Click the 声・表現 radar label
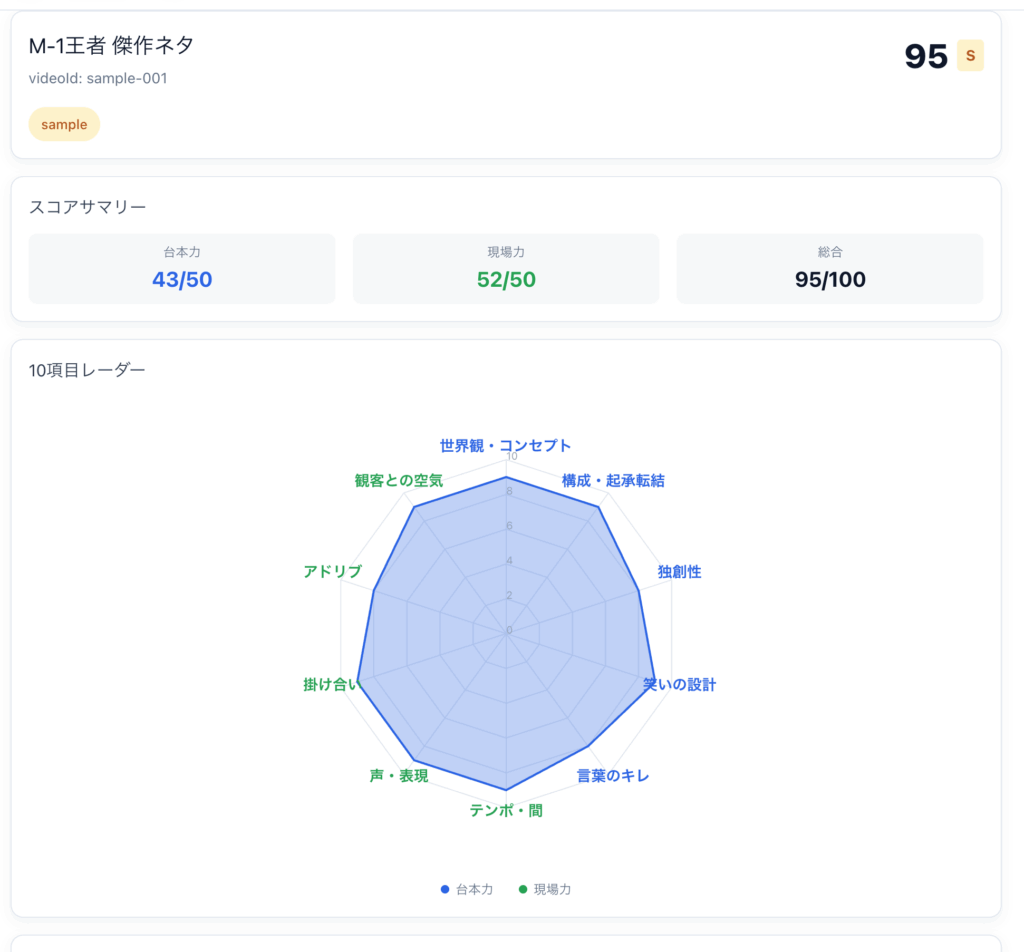The height and width of the screenshot is (952, 1024). (x=399, y=776)
